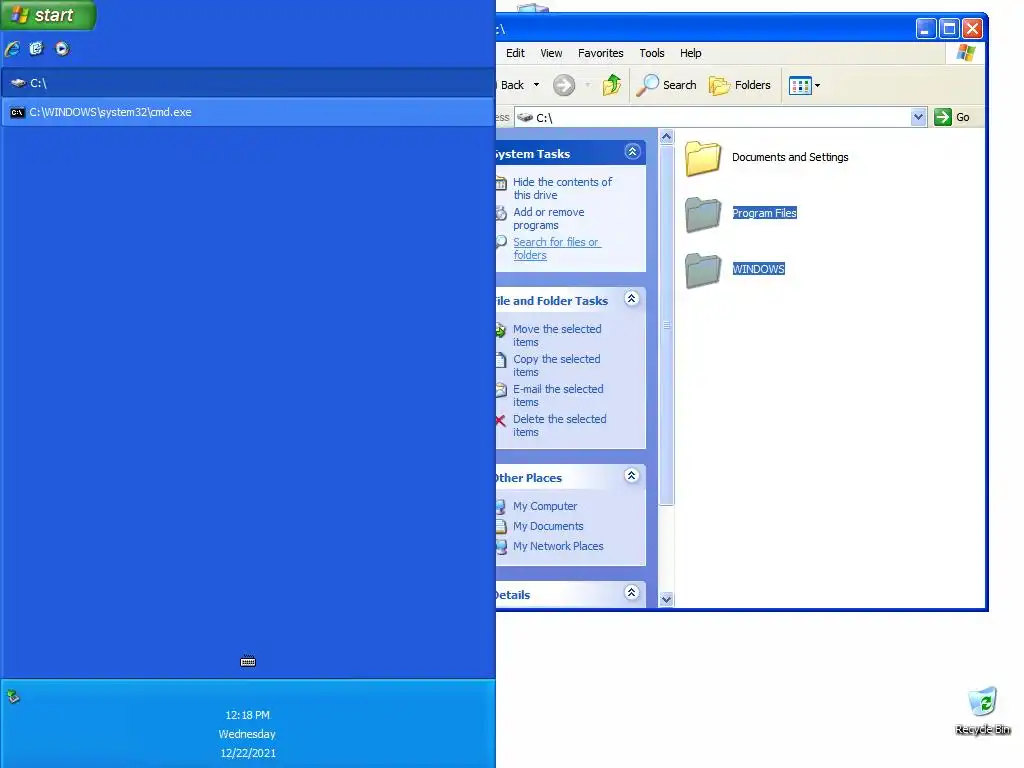Screen dimensions: 1024x768
Task: Click the Go button
Action: [952, 118]
